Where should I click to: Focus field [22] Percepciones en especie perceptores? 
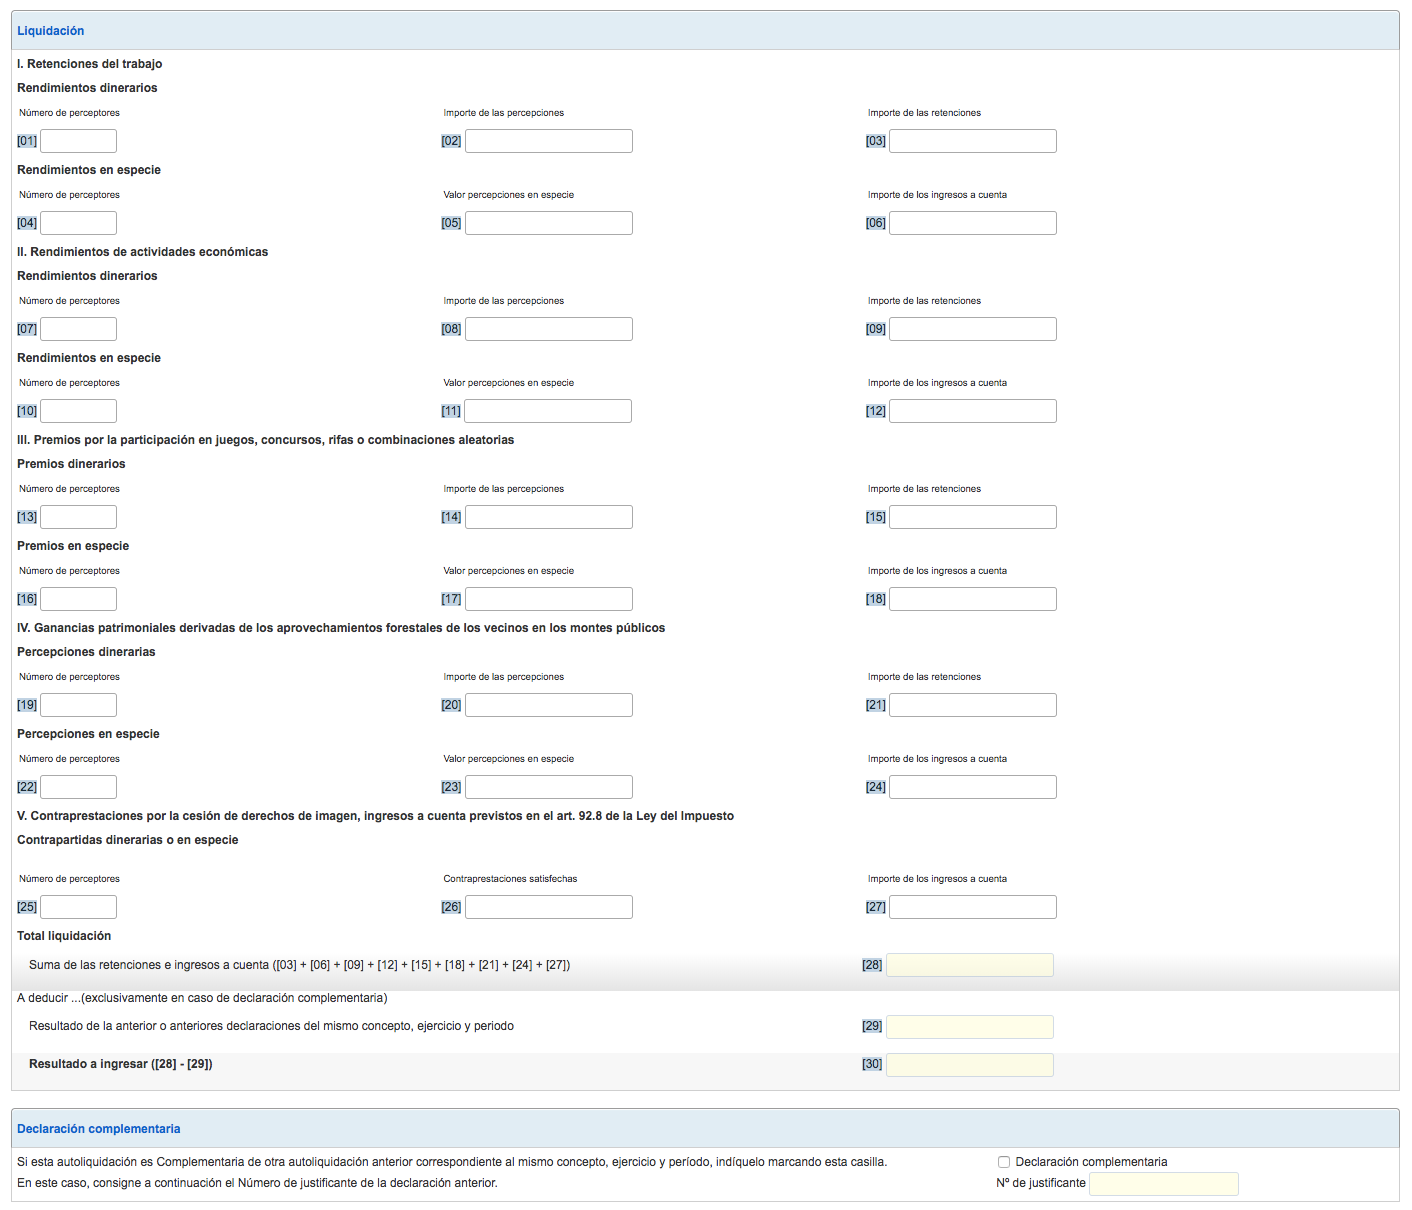tap(78, 787)
